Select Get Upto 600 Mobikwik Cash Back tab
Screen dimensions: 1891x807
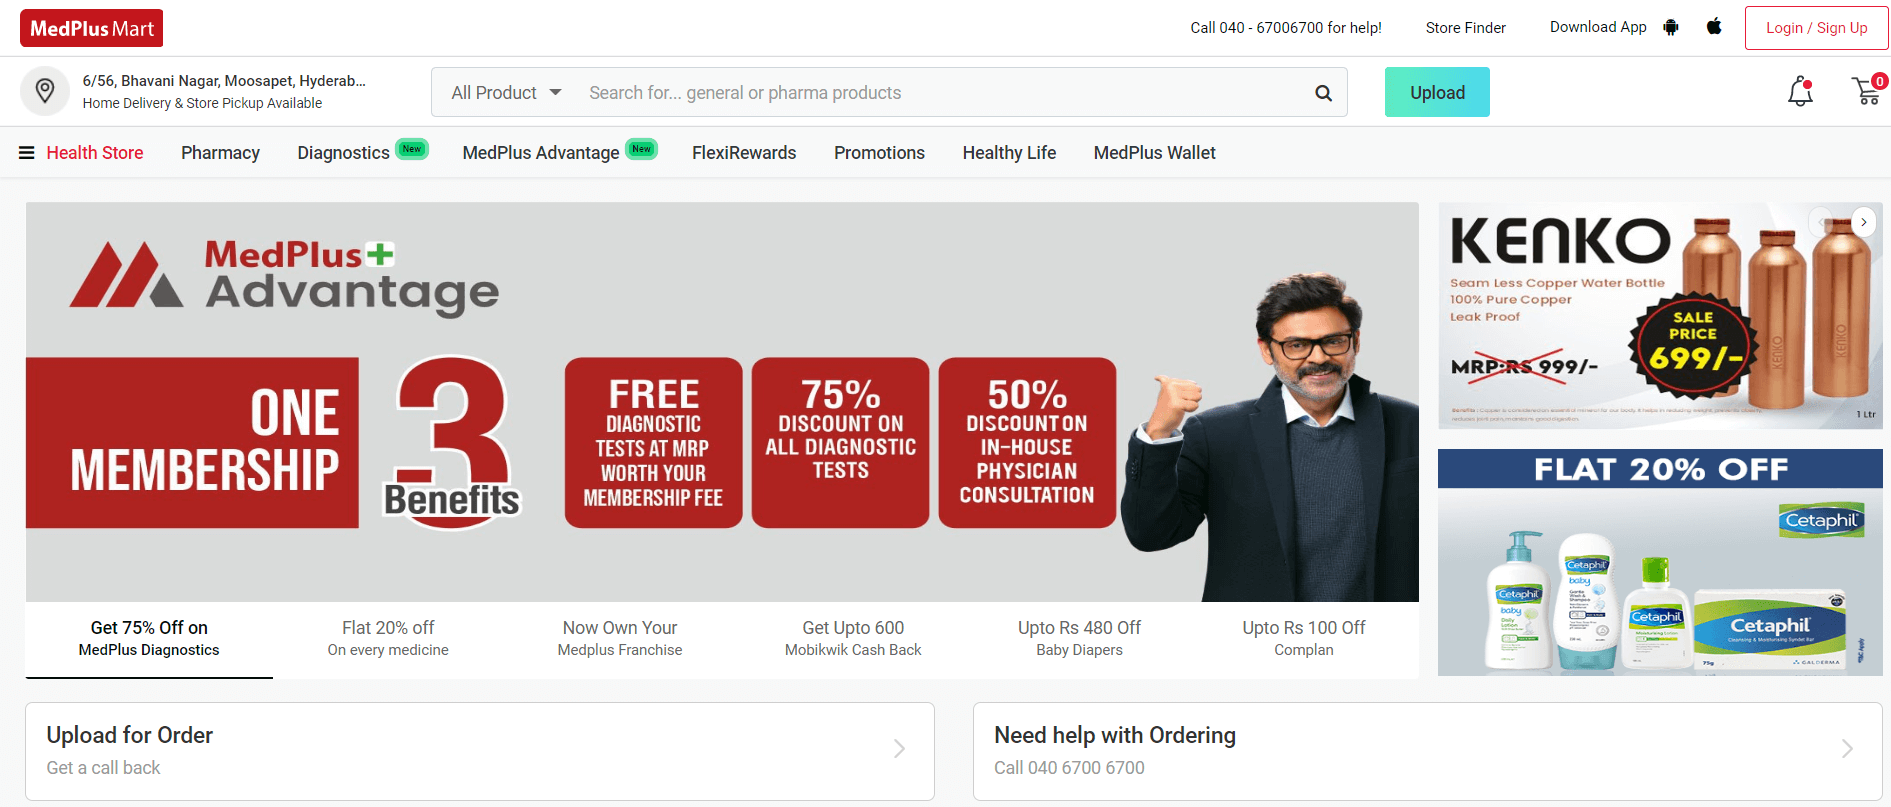point(853,638)
